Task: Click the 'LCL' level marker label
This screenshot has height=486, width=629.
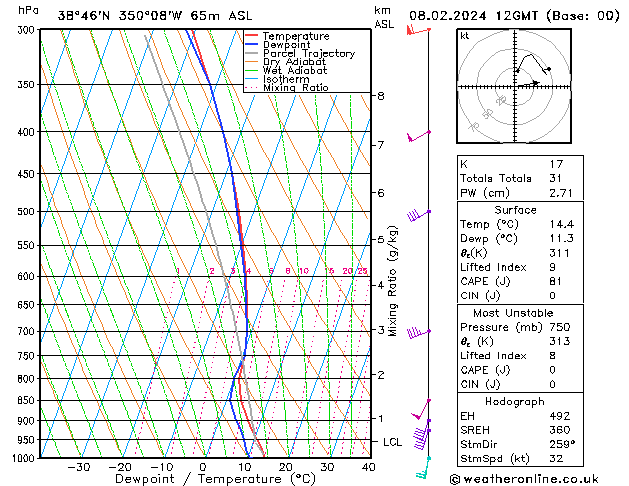Action: coord(392,442)
